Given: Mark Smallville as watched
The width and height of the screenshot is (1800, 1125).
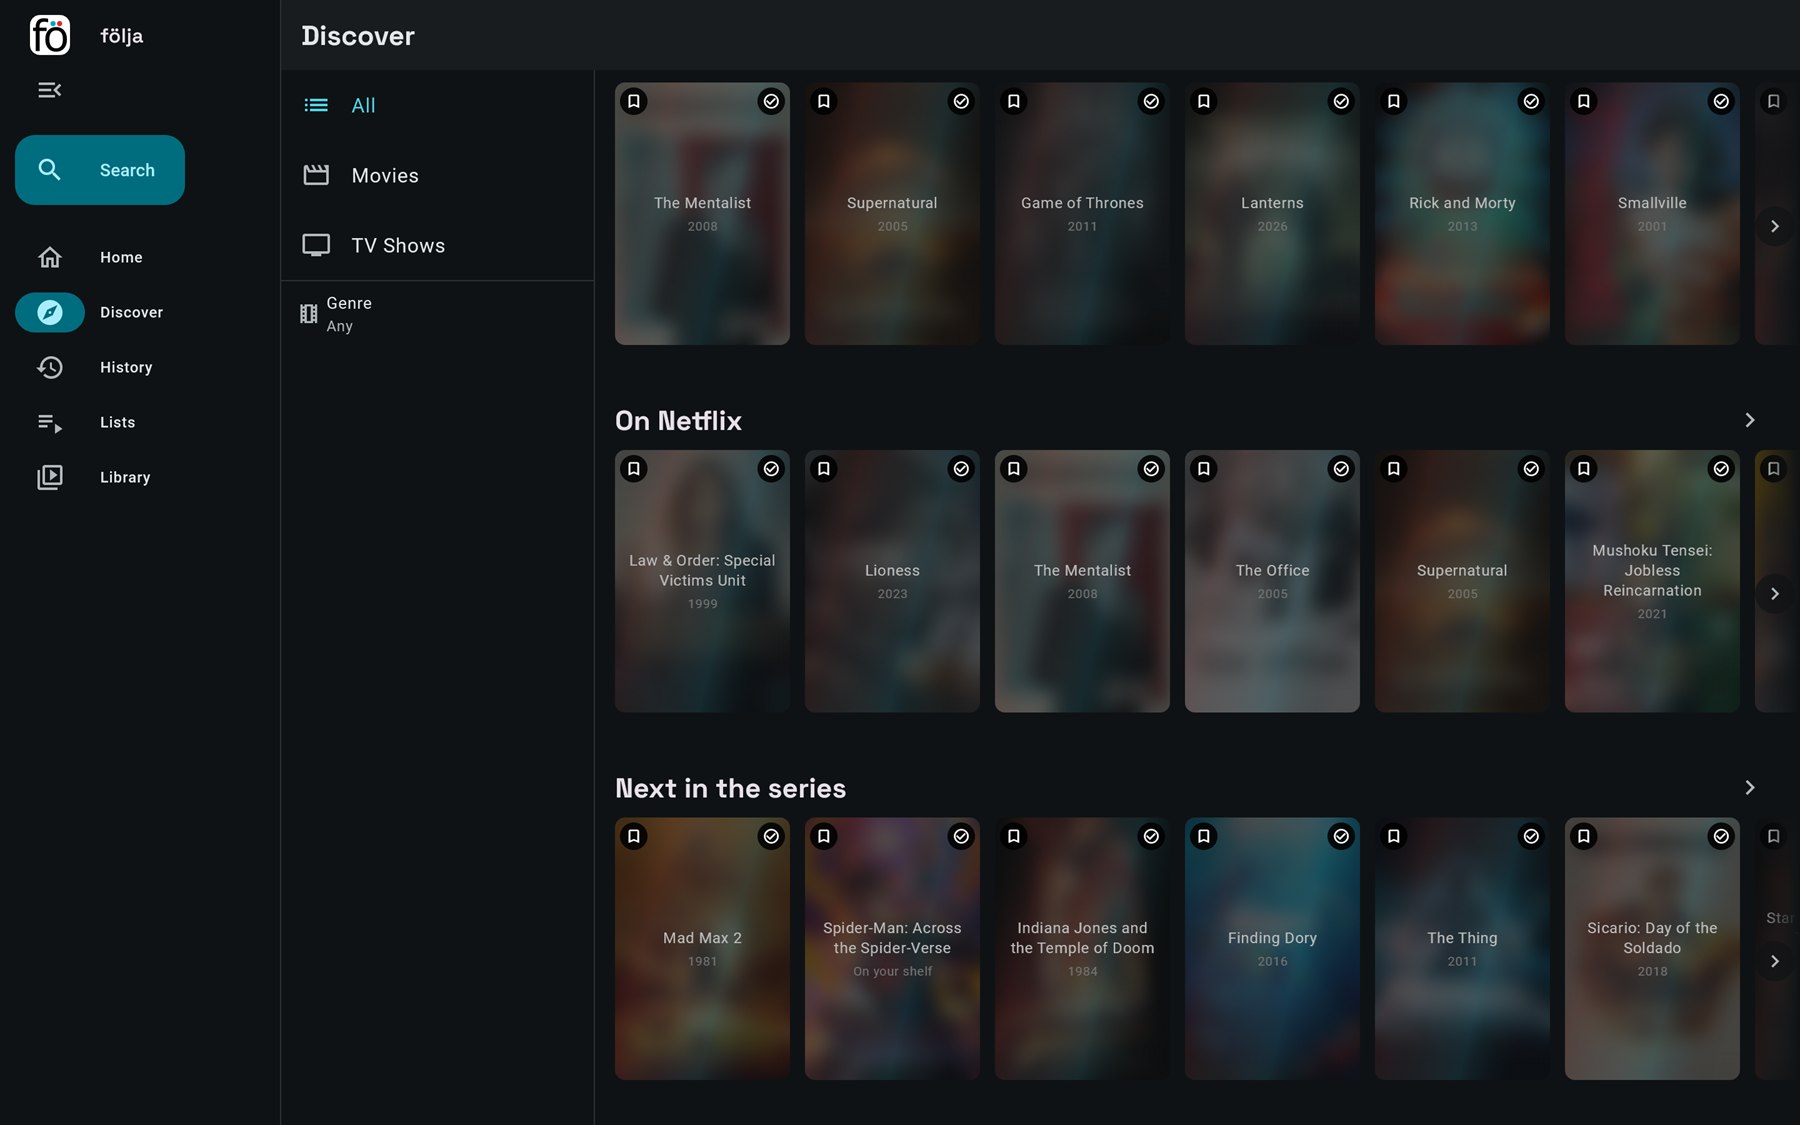Looking at the screenshot, I should coord(1721,101).
